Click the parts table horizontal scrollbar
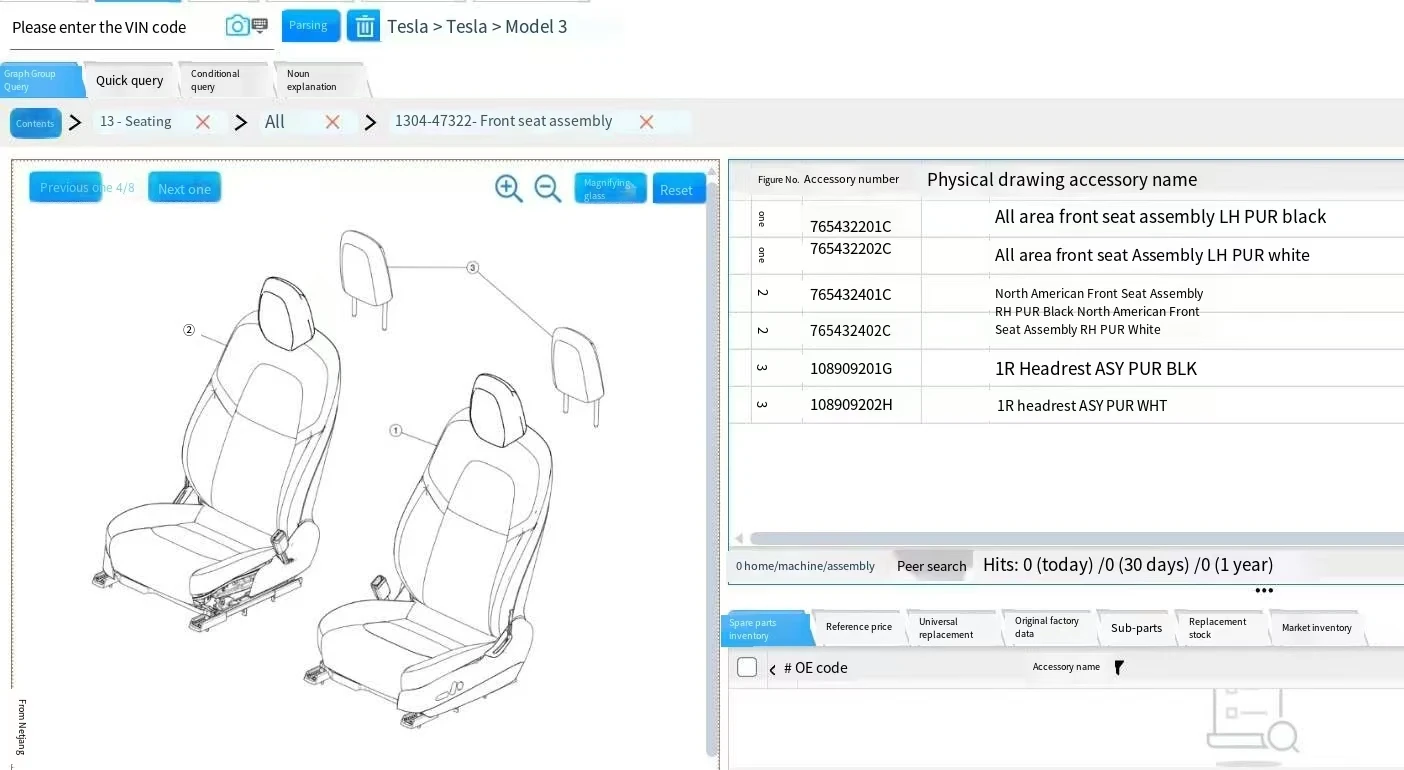This screenshot has width=1404, height=770. point(1076,539)
